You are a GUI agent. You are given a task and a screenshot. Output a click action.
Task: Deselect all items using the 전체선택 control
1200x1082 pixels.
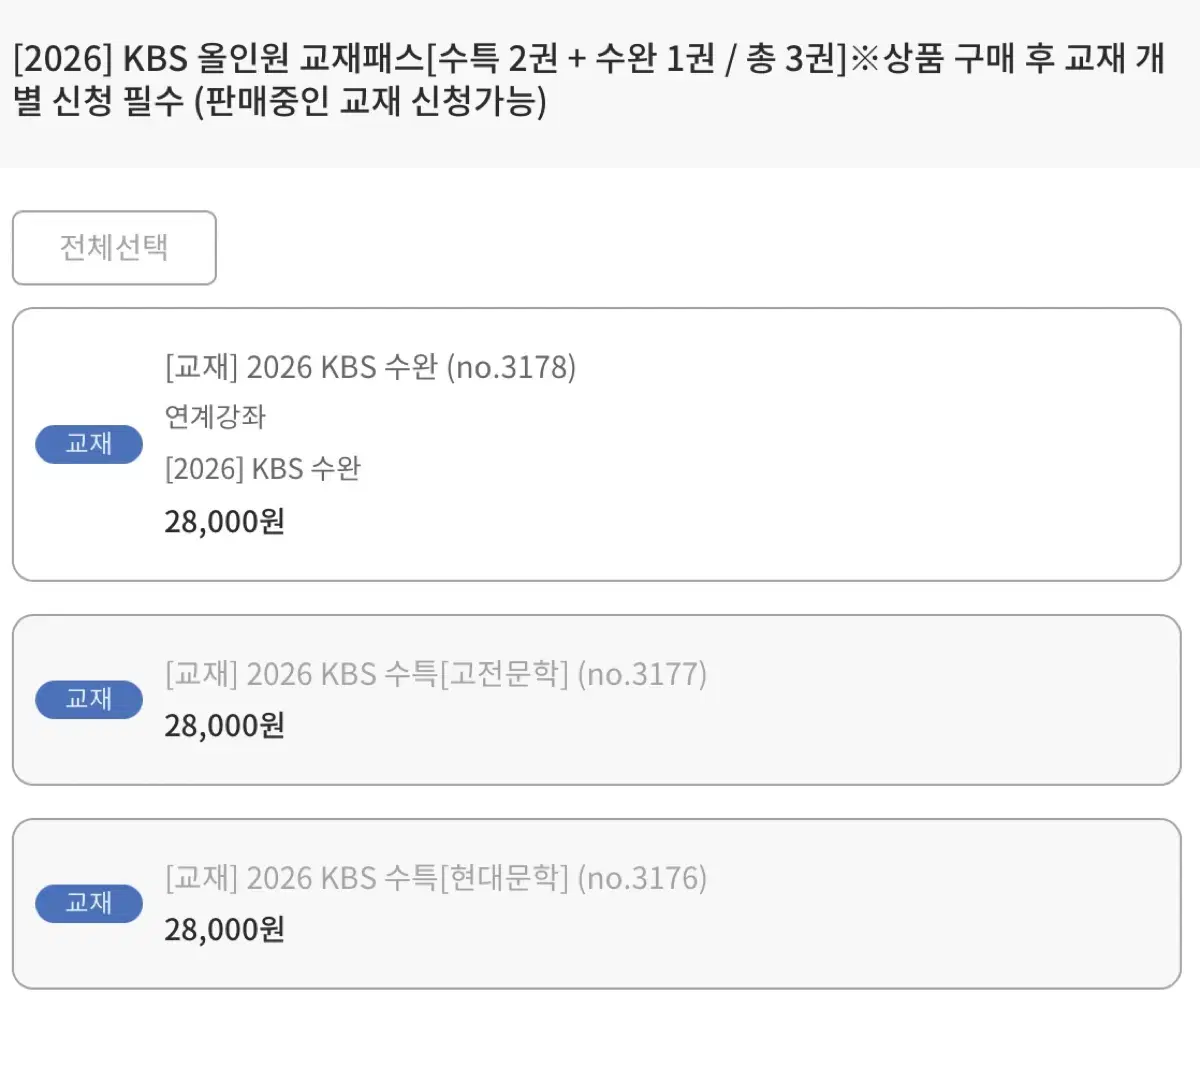click(x=113, y=249)
